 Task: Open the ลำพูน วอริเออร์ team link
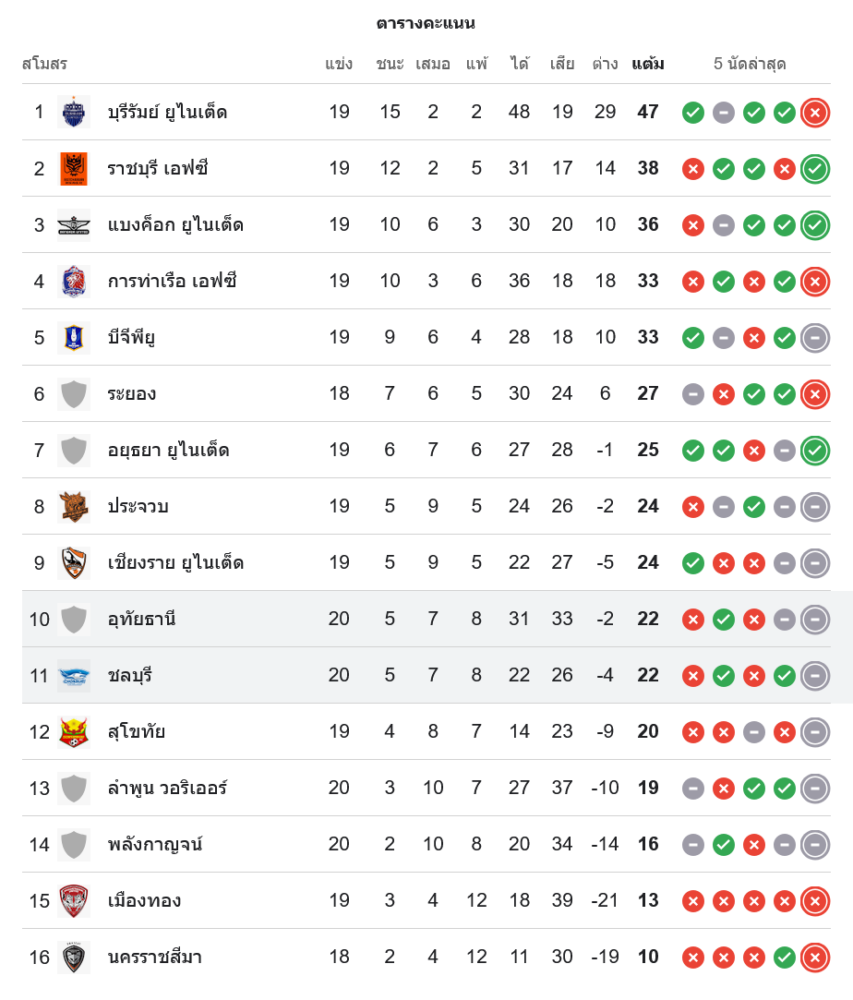(168, 788)
